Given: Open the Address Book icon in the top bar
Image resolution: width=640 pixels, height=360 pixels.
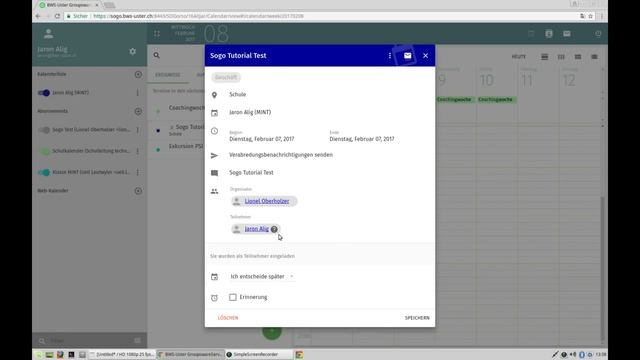Looking at the screenshot, I should (549, 34).
